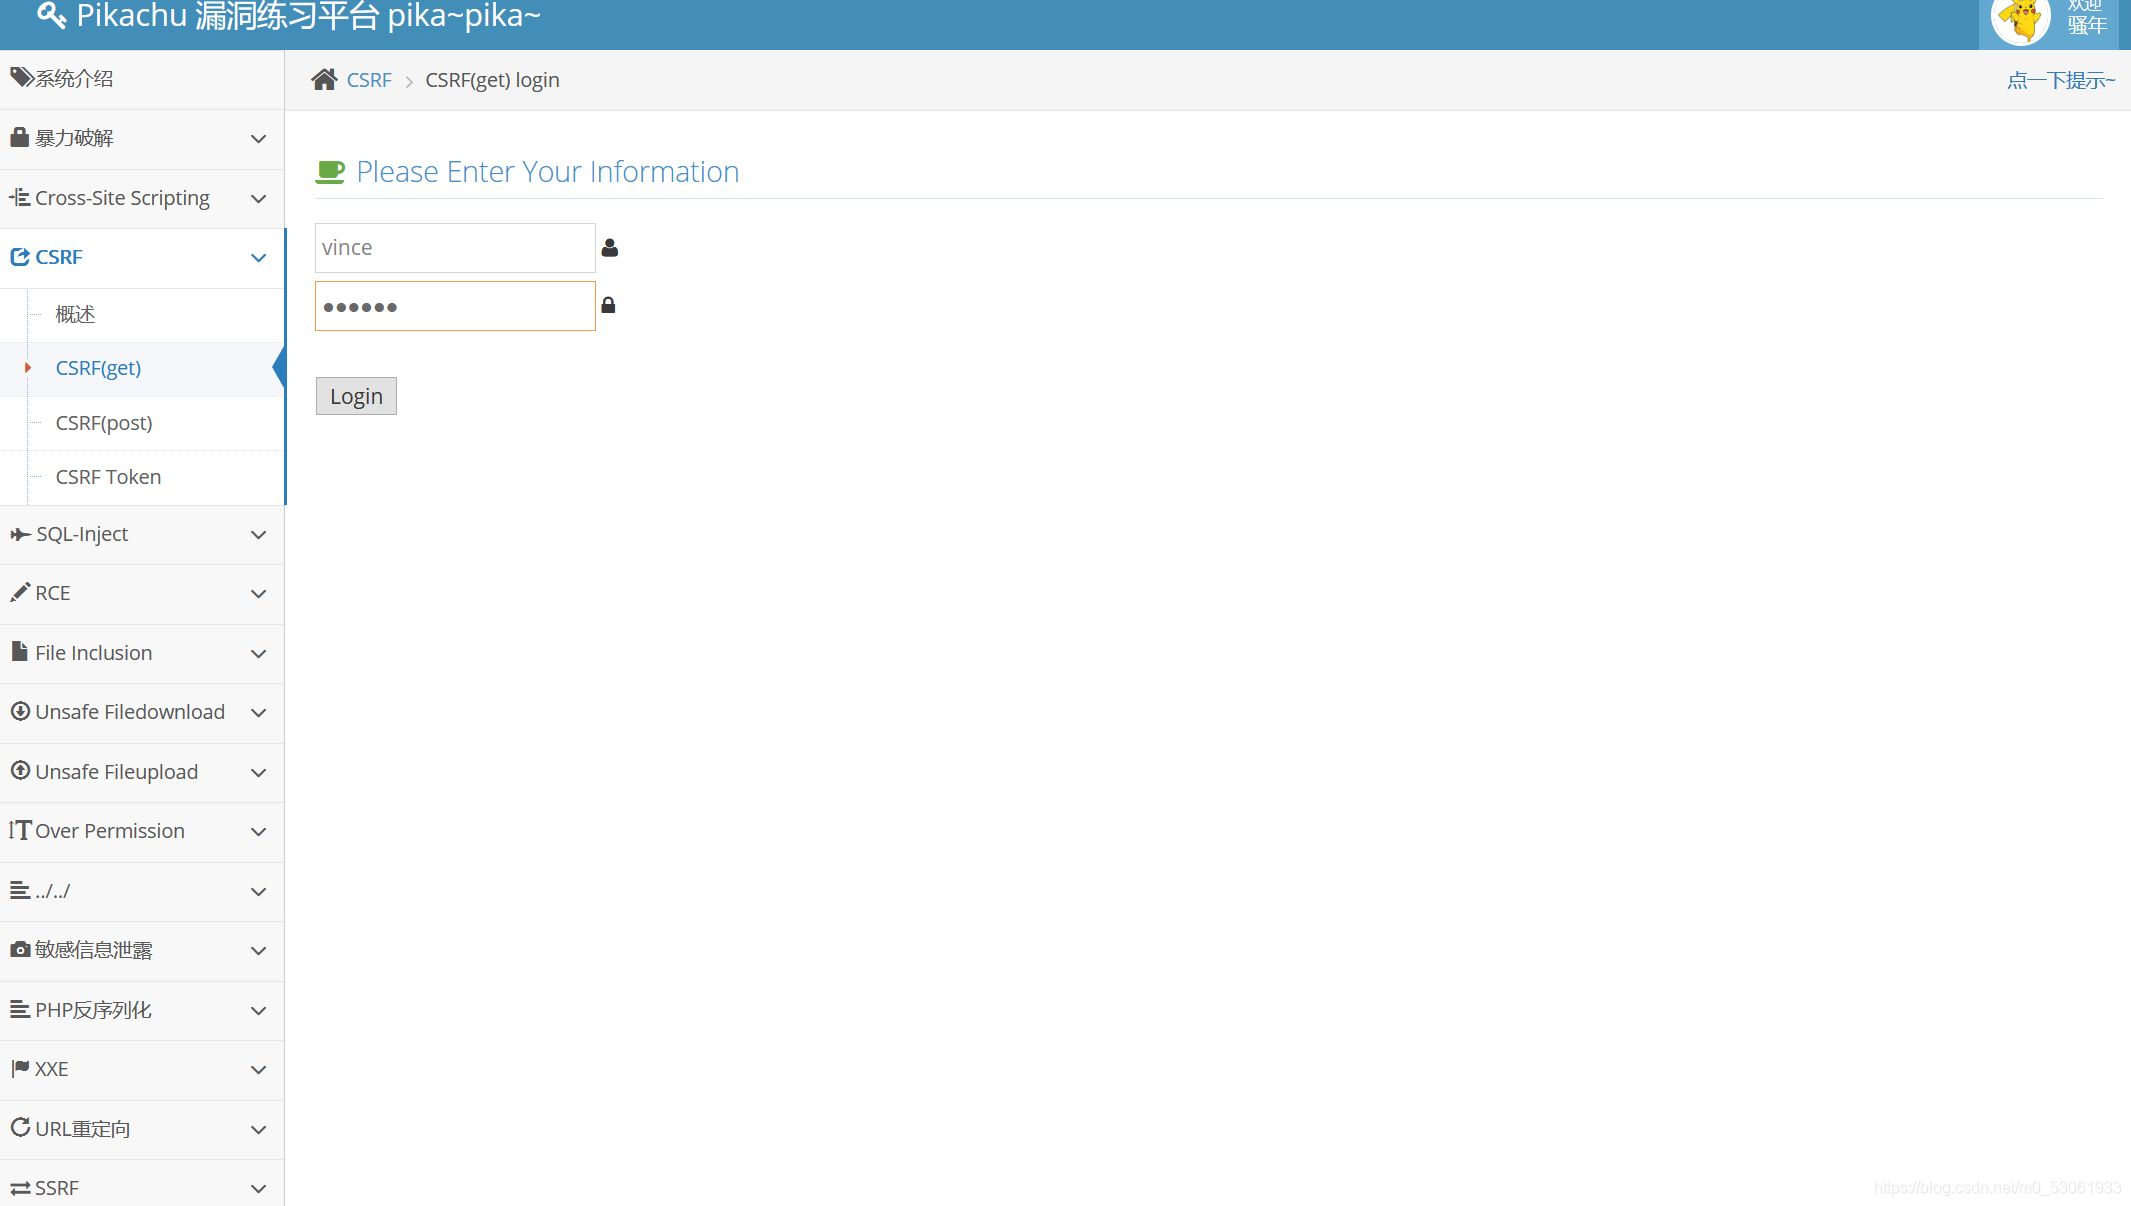Open the 概述 submenu item
The width and height of the screenshot is (2131, 1206).
point(142,314)
